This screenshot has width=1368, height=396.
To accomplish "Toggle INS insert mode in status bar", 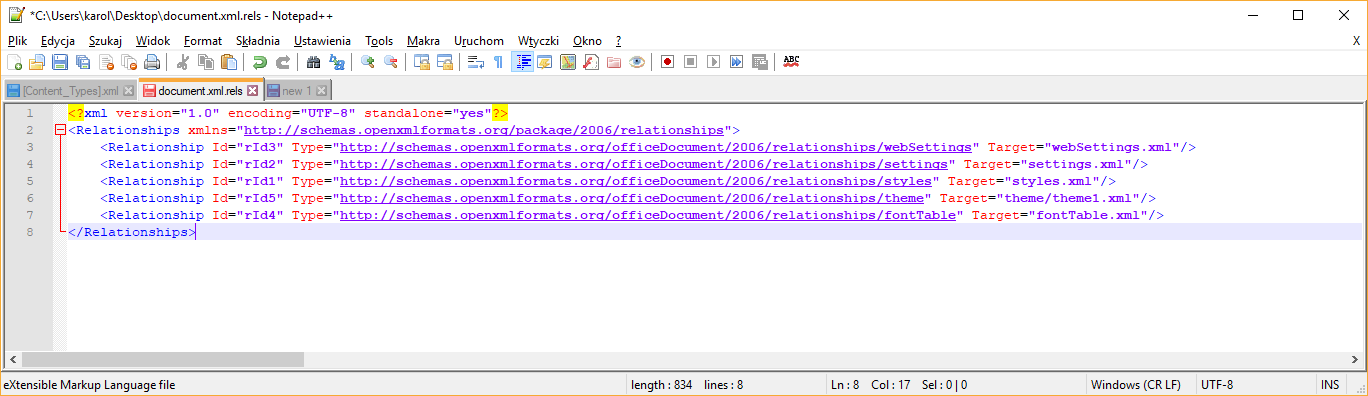I will coord(1330,384).
